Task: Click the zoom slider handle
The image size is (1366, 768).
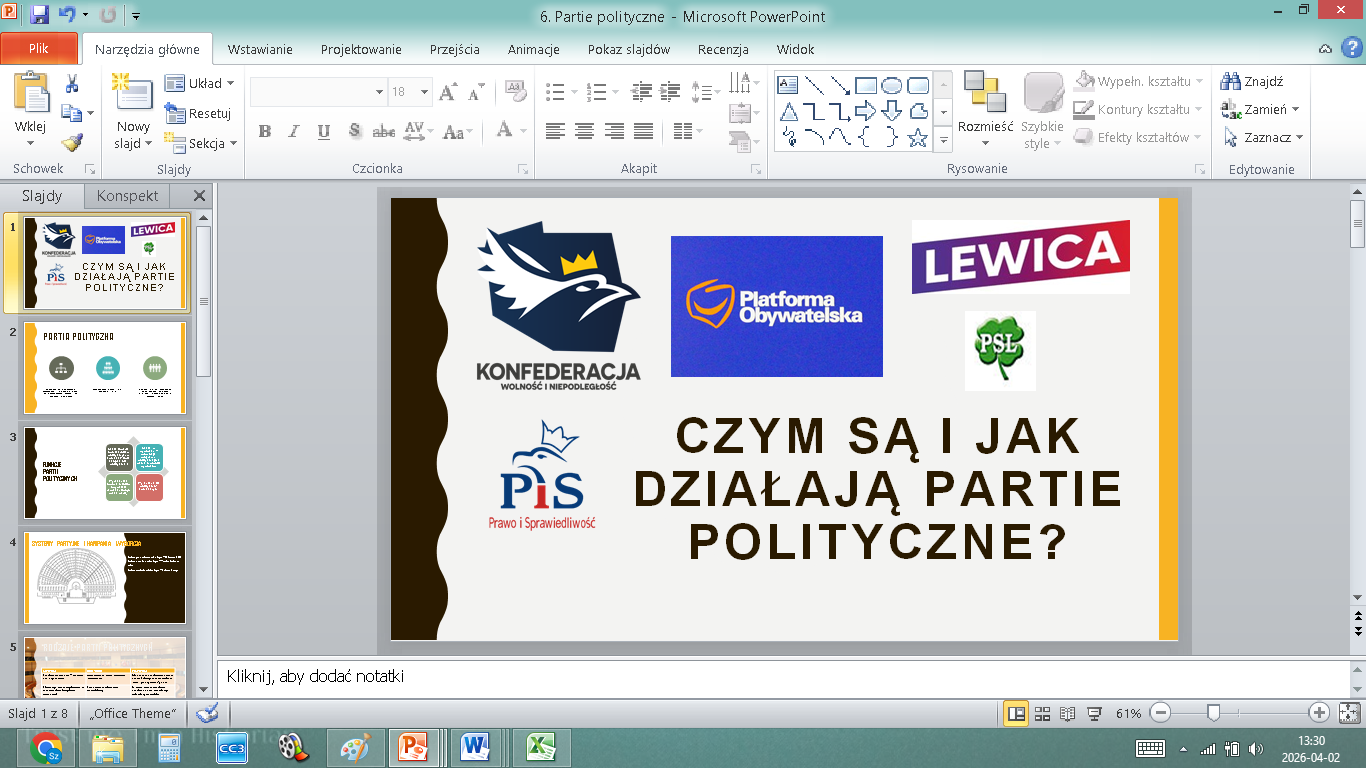Action: [1213, 713]
